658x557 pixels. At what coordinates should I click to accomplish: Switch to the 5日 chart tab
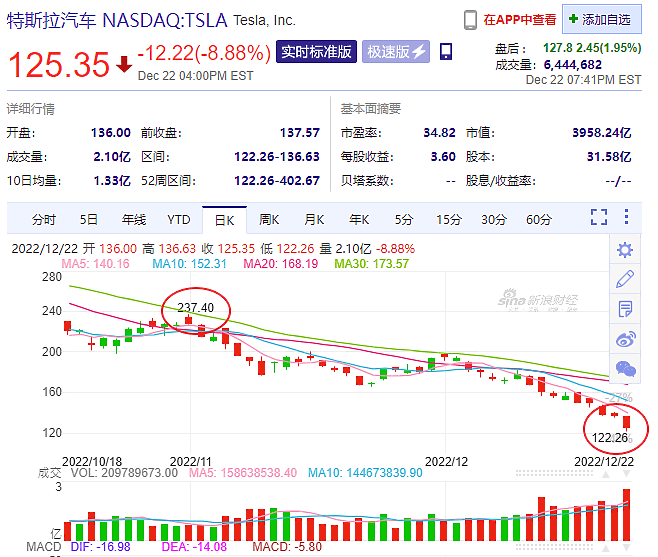click(89, 220)
